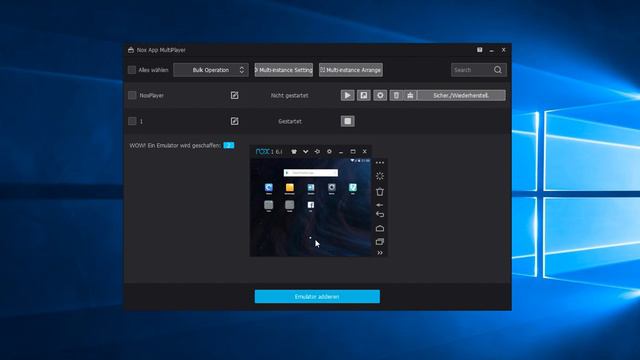This screenshot has height=360, width=640.
Task: Open the first blue app icon in emulator
Action: (269, 187)
